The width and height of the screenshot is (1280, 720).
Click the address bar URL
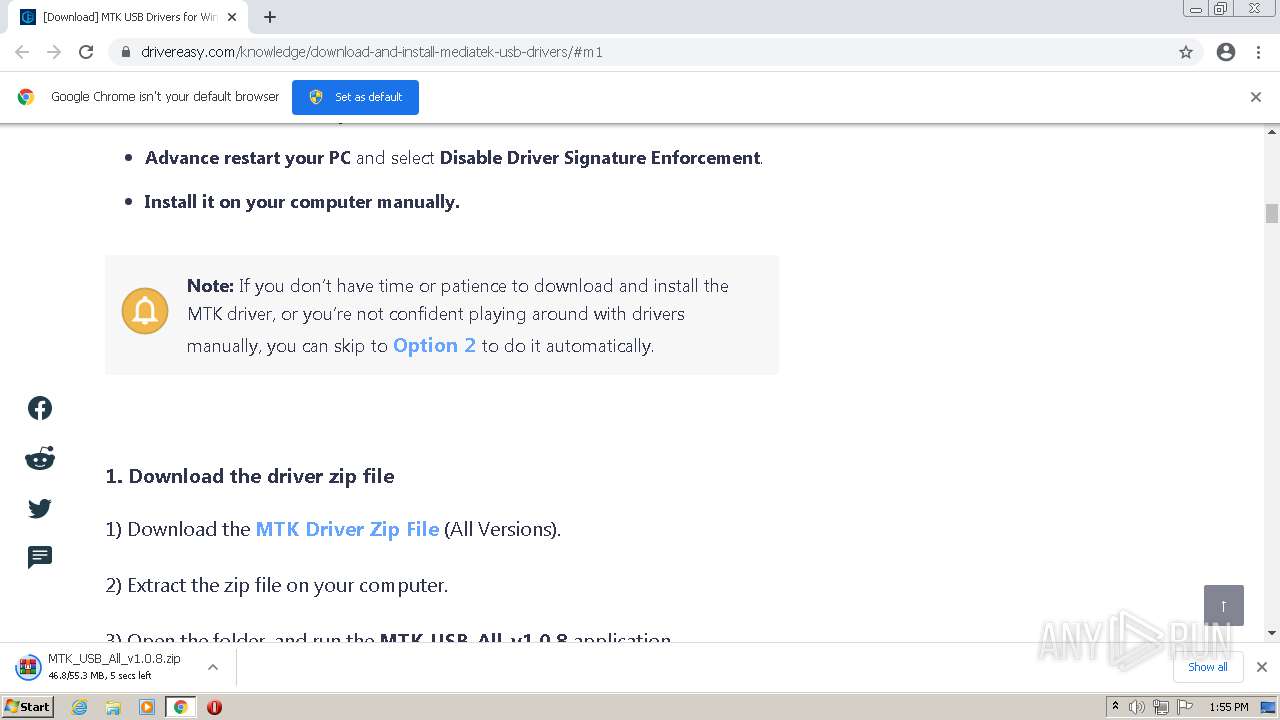372,52
